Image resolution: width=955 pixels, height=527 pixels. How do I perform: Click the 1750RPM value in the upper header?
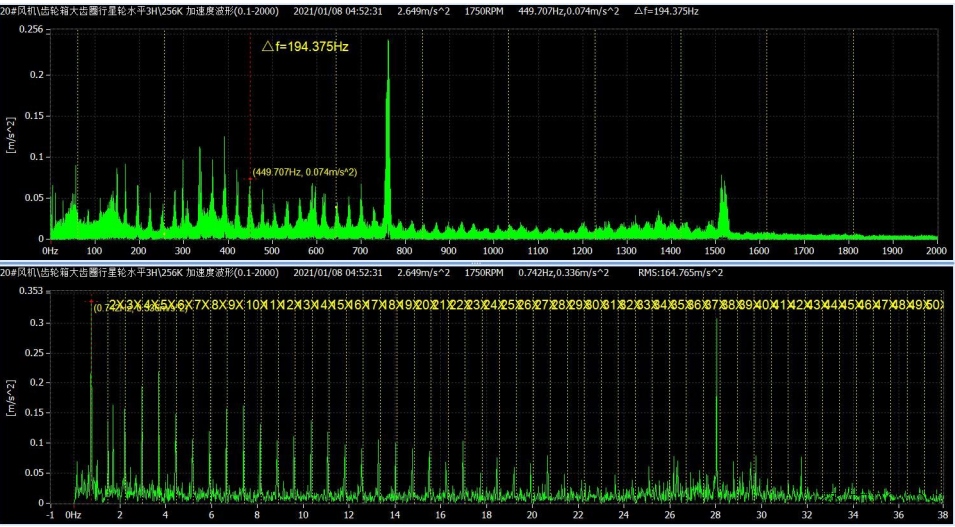[486, 11]
